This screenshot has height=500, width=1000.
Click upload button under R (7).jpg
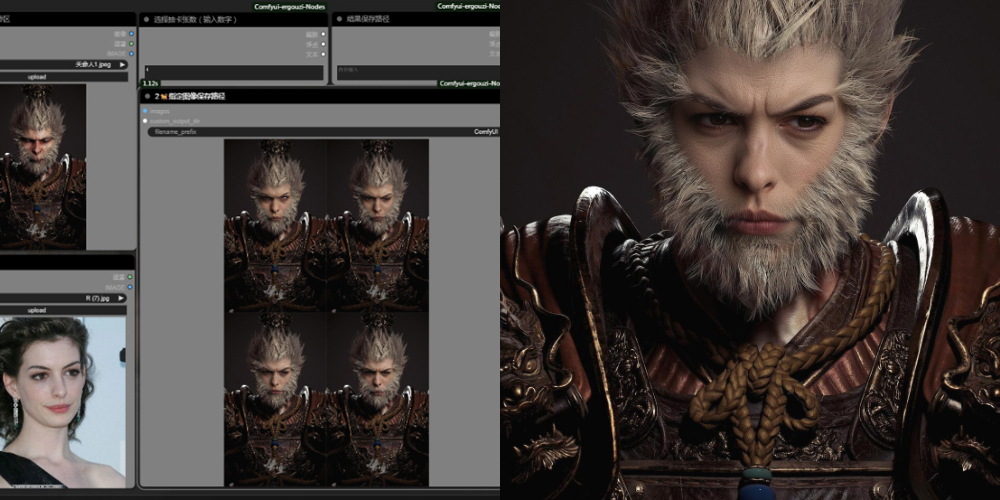pyautogui.click(x=63, y=310)
